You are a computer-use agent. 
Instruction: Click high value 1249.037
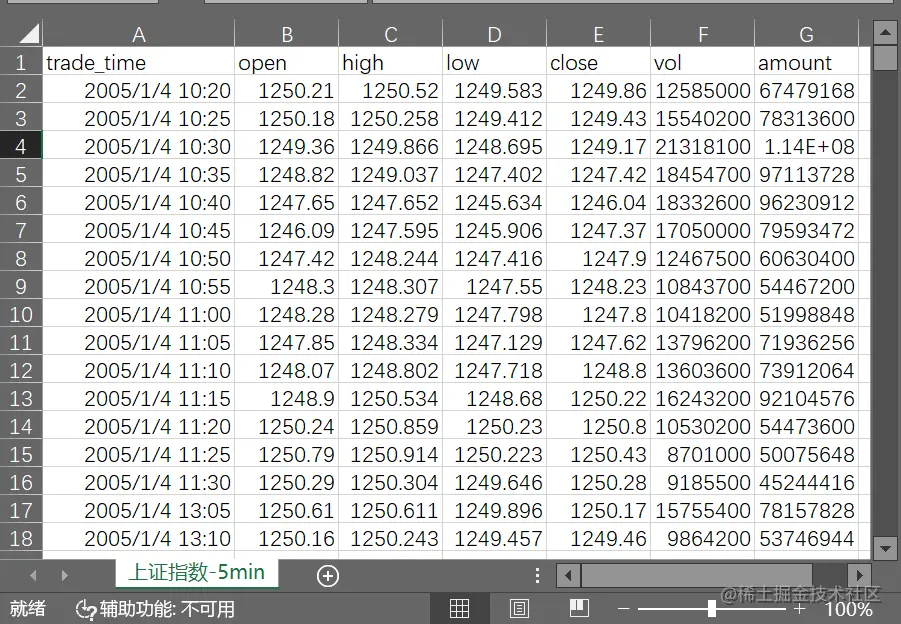pyautogui.click(x=391, y=174)
